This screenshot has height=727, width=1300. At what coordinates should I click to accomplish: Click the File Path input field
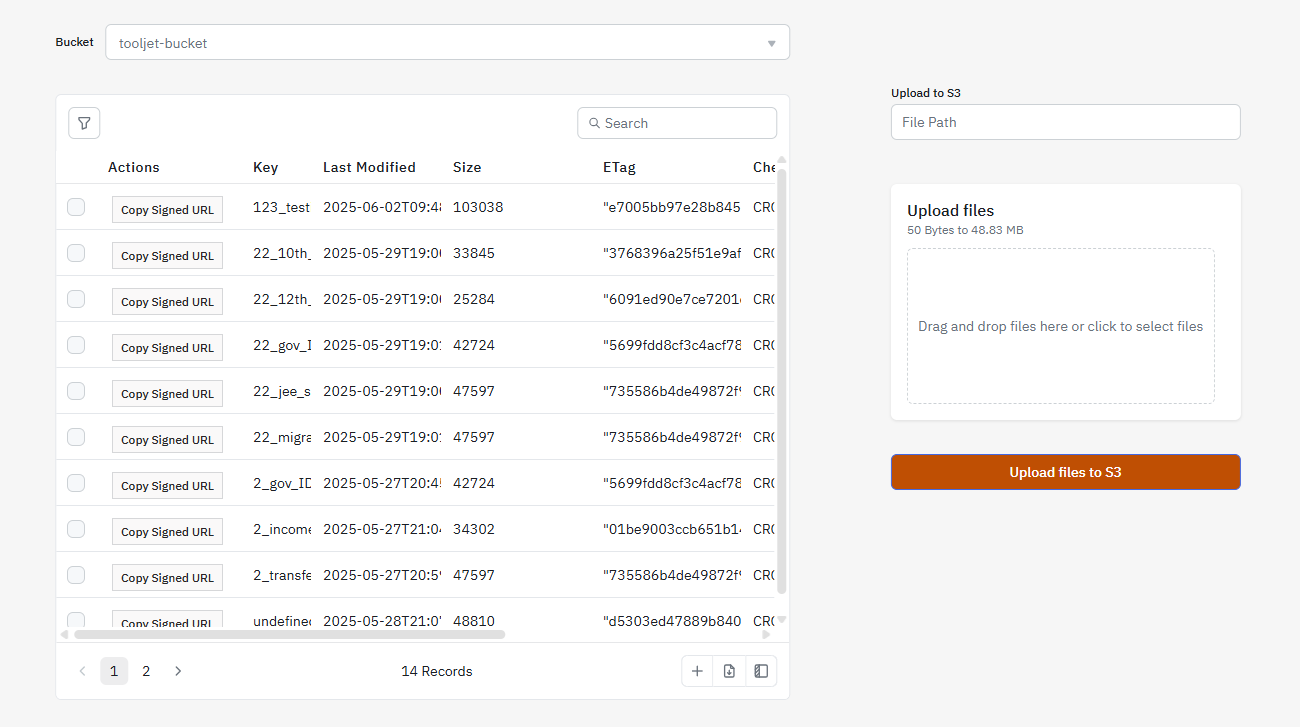(1065, 122)
